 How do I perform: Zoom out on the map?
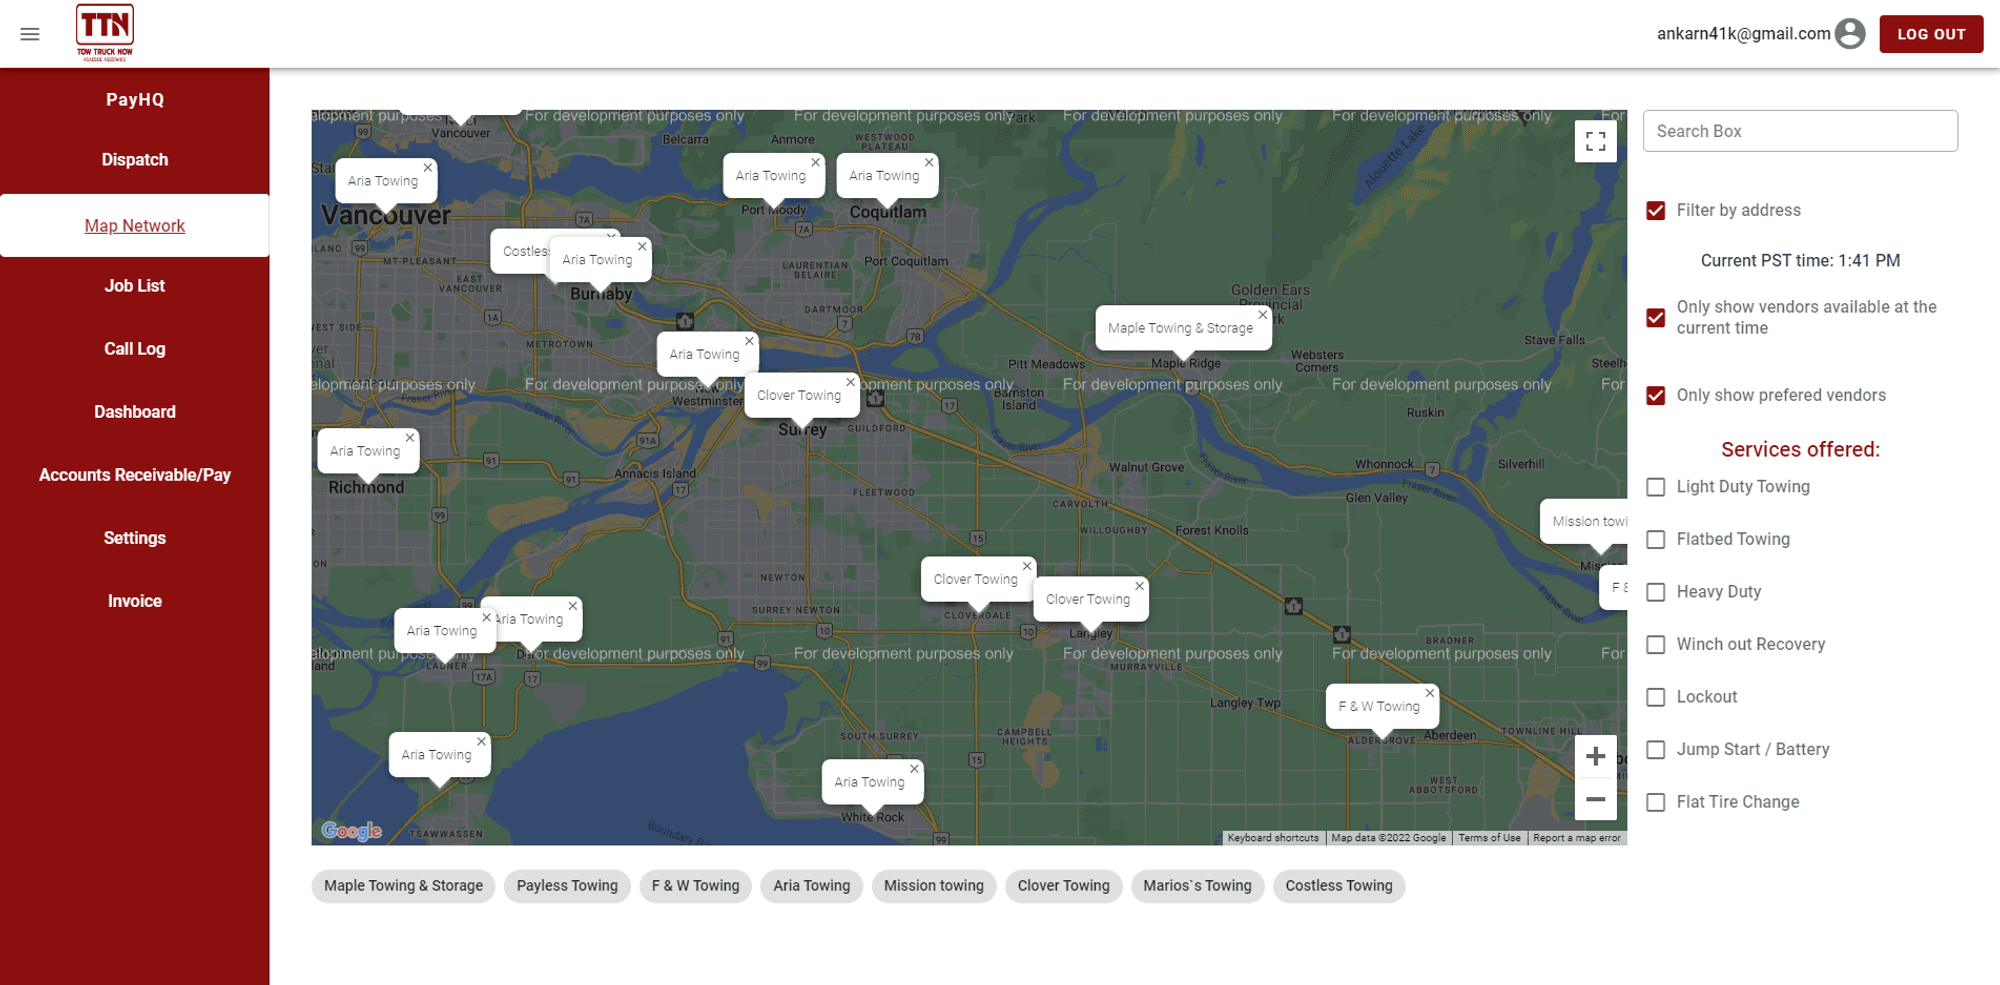coord(1595,800)
